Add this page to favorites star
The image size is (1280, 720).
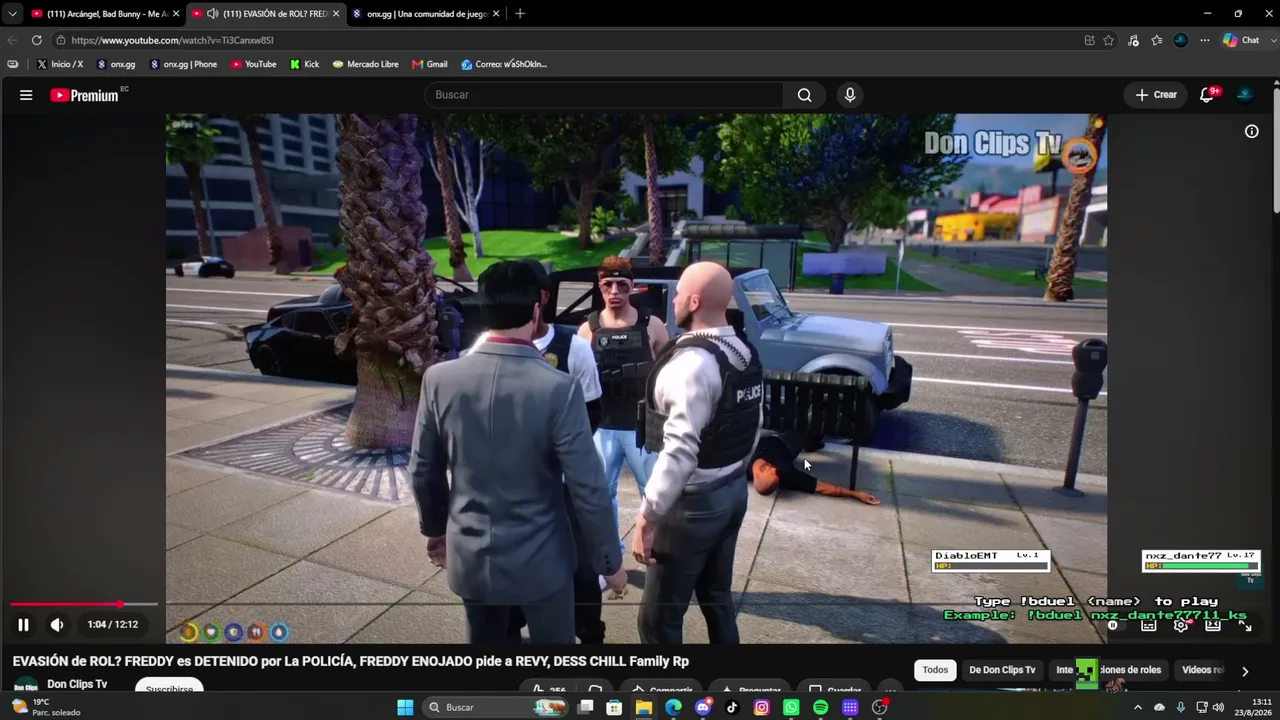(1109, 40)
